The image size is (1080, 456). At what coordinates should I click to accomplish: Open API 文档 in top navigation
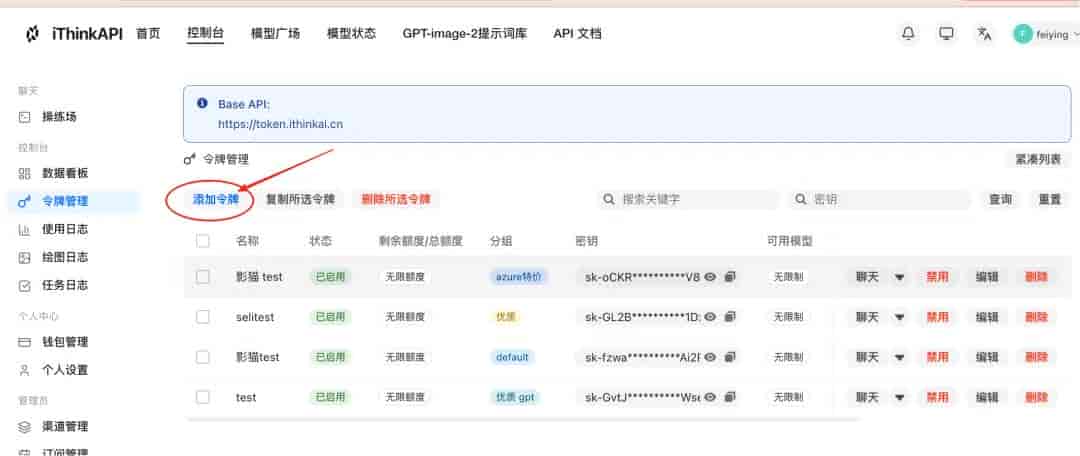pyautogui.click(x=577, y=33)
